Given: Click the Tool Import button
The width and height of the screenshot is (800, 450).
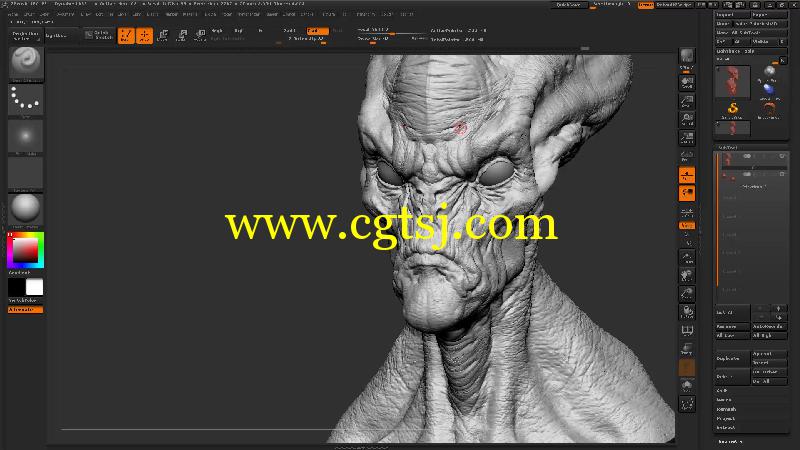Looking at the screenshot, I should coord(732,15).
